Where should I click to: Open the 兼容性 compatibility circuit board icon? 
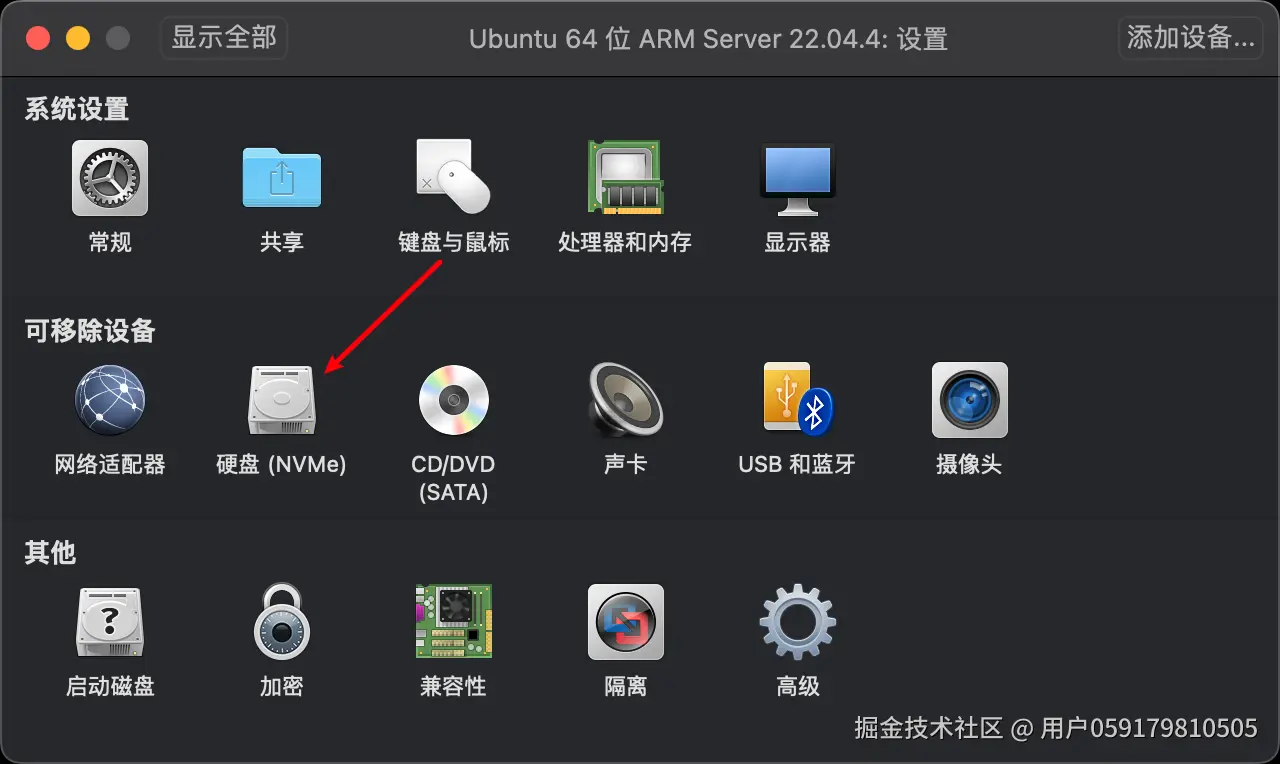pyautogui.click(x=453, y=622)
